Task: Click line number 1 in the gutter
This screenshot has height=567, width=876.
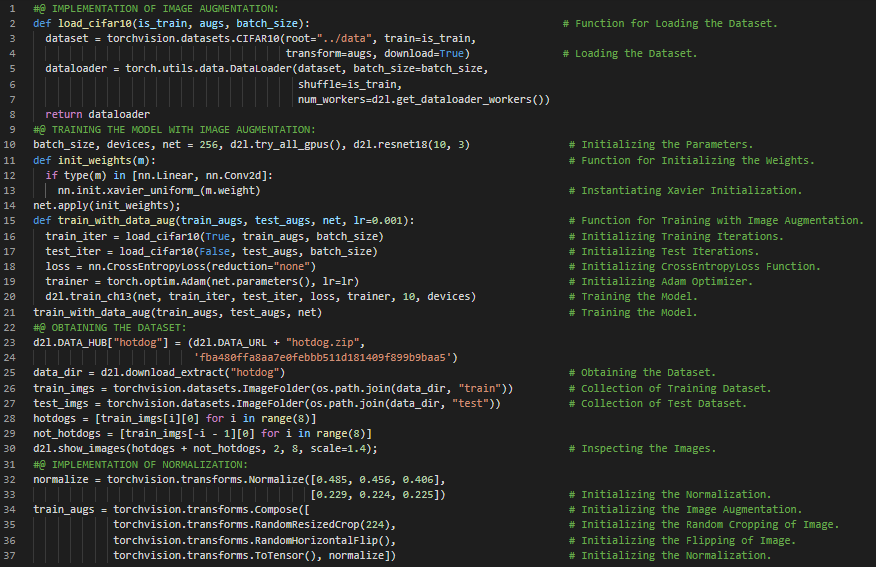Action: coord(9,7)
